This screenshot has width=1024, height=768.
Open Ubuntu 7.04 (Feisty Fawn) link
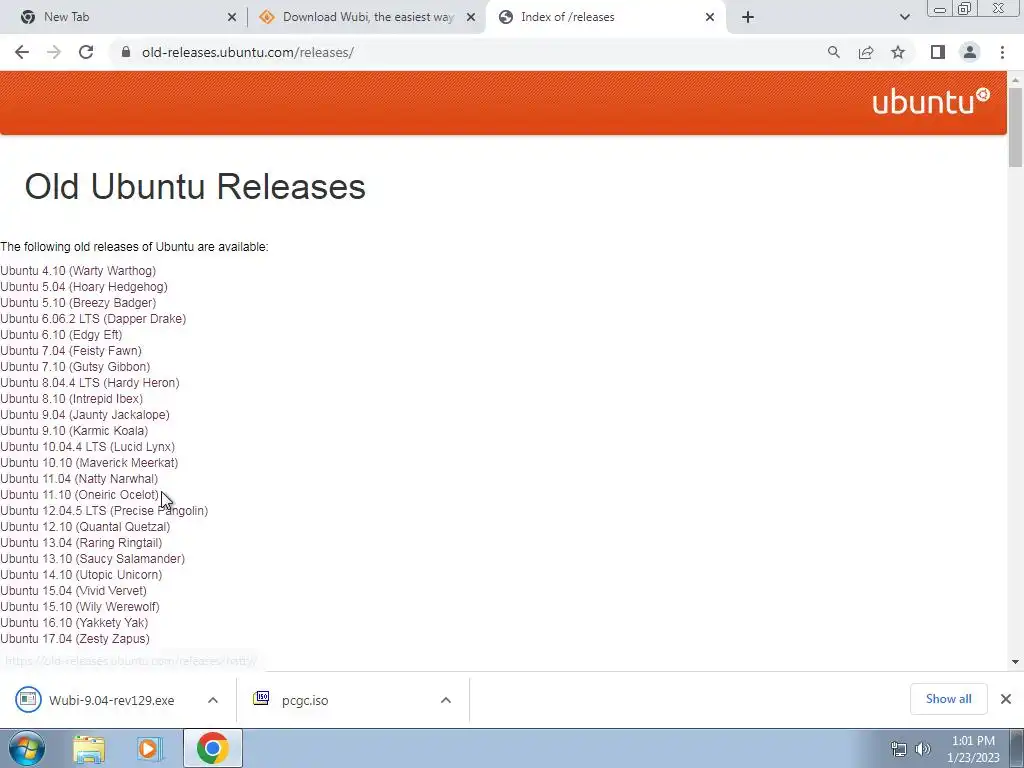(71, 351)
